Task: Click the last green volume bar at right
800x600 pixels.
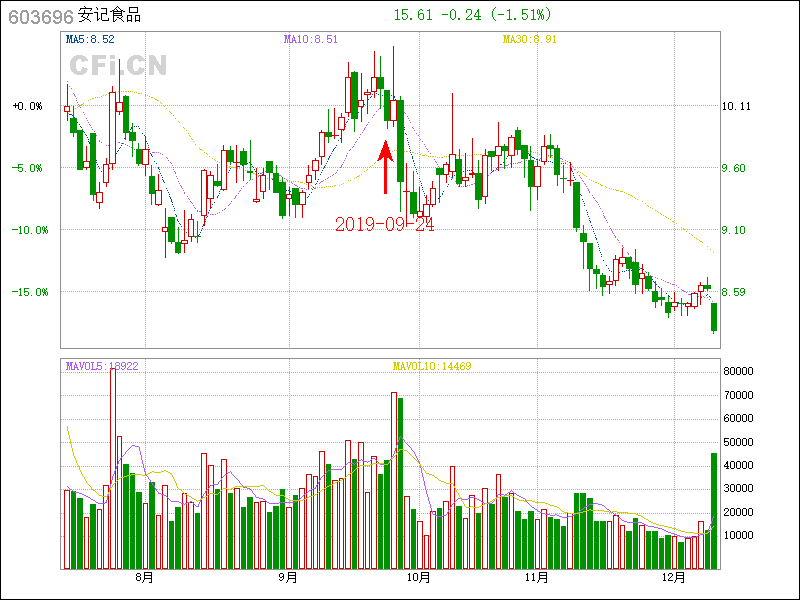Action: click(714, 510)
